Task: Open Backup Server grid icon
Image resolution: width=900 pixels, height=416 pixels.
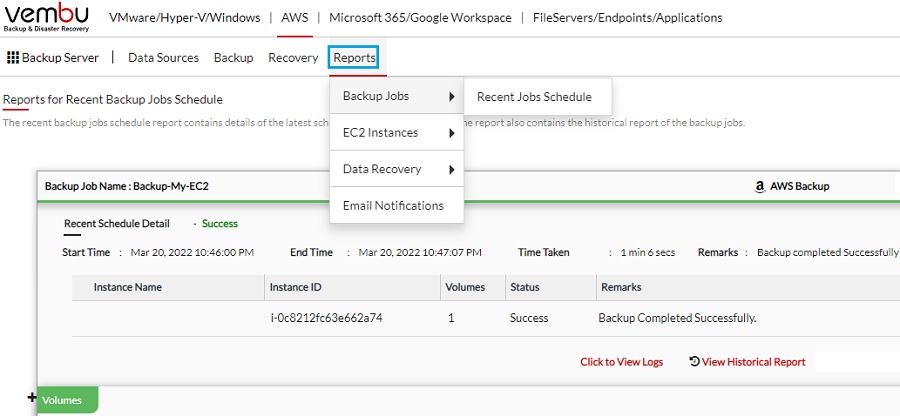Action: (x=13, y=57)
